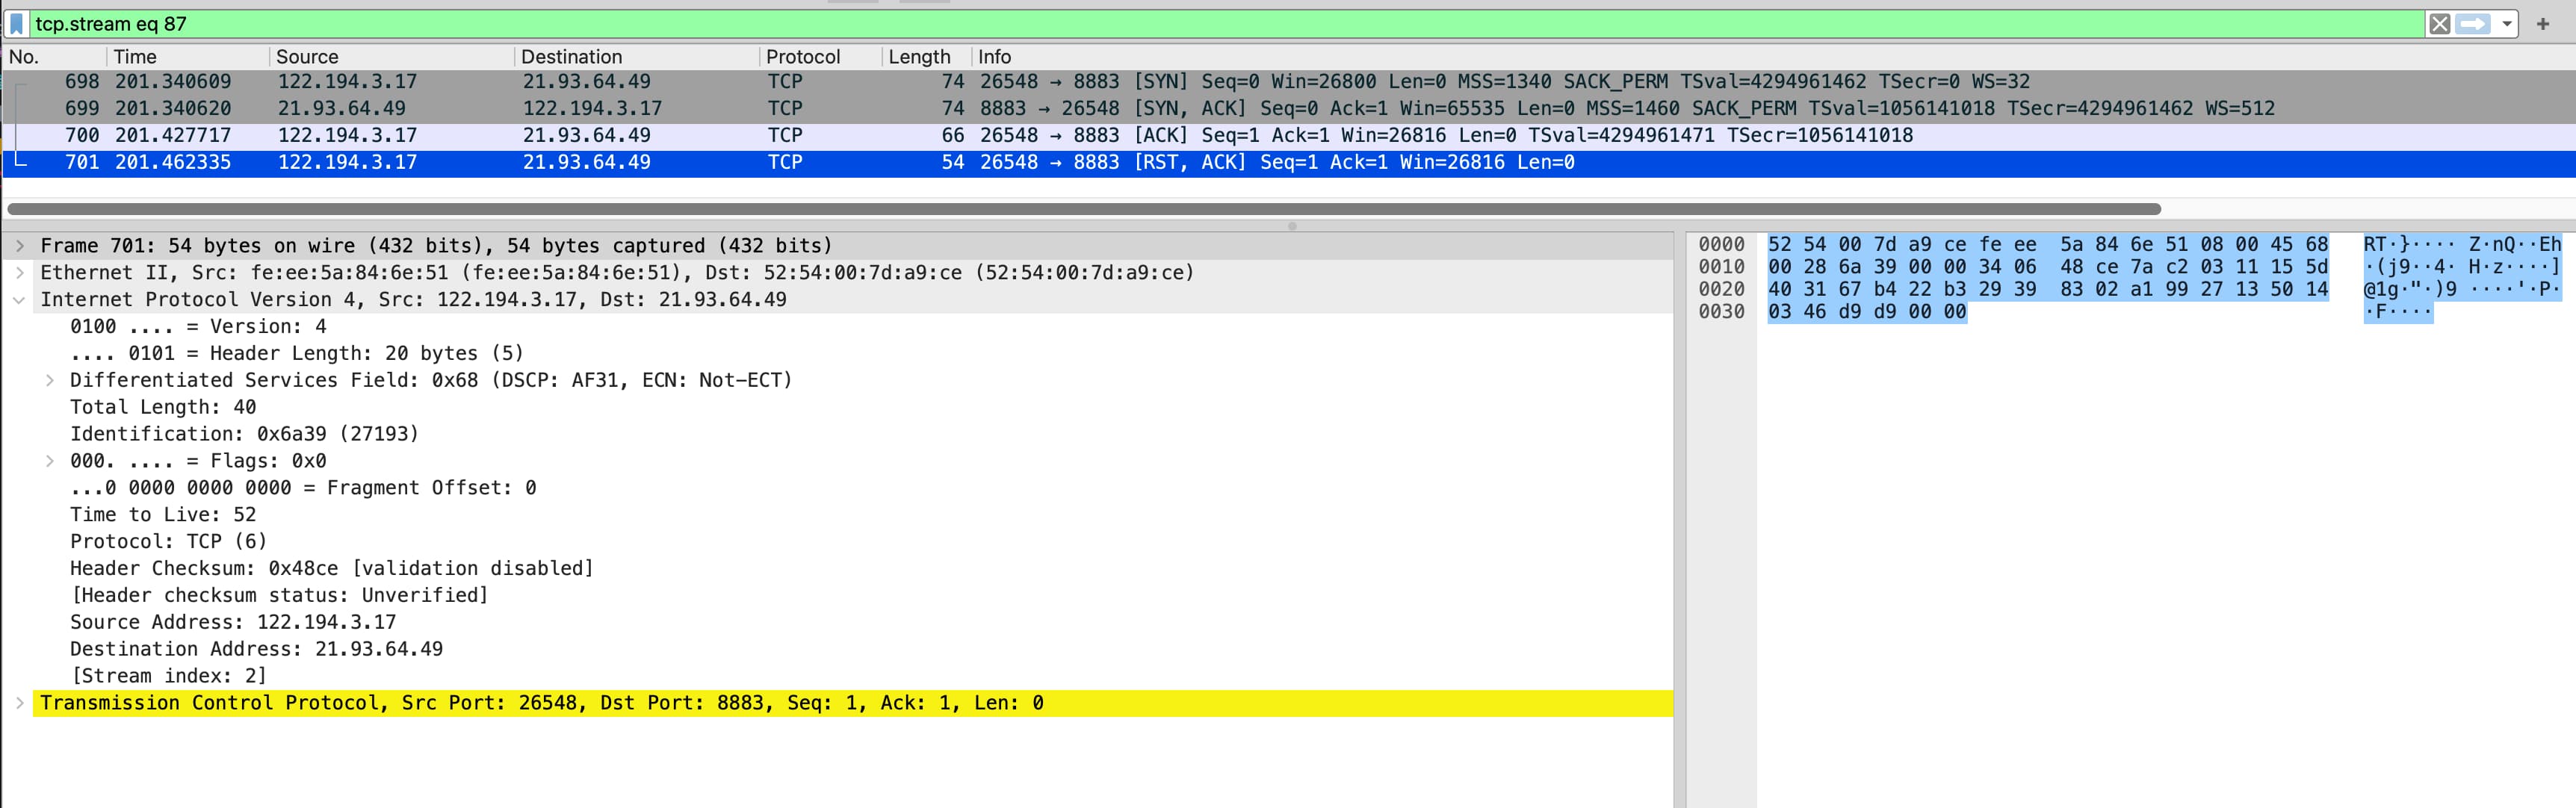Select the Time to Live: 52 field
The height and width of the screenshot is (808, 2576).
(x=163, y=515)
